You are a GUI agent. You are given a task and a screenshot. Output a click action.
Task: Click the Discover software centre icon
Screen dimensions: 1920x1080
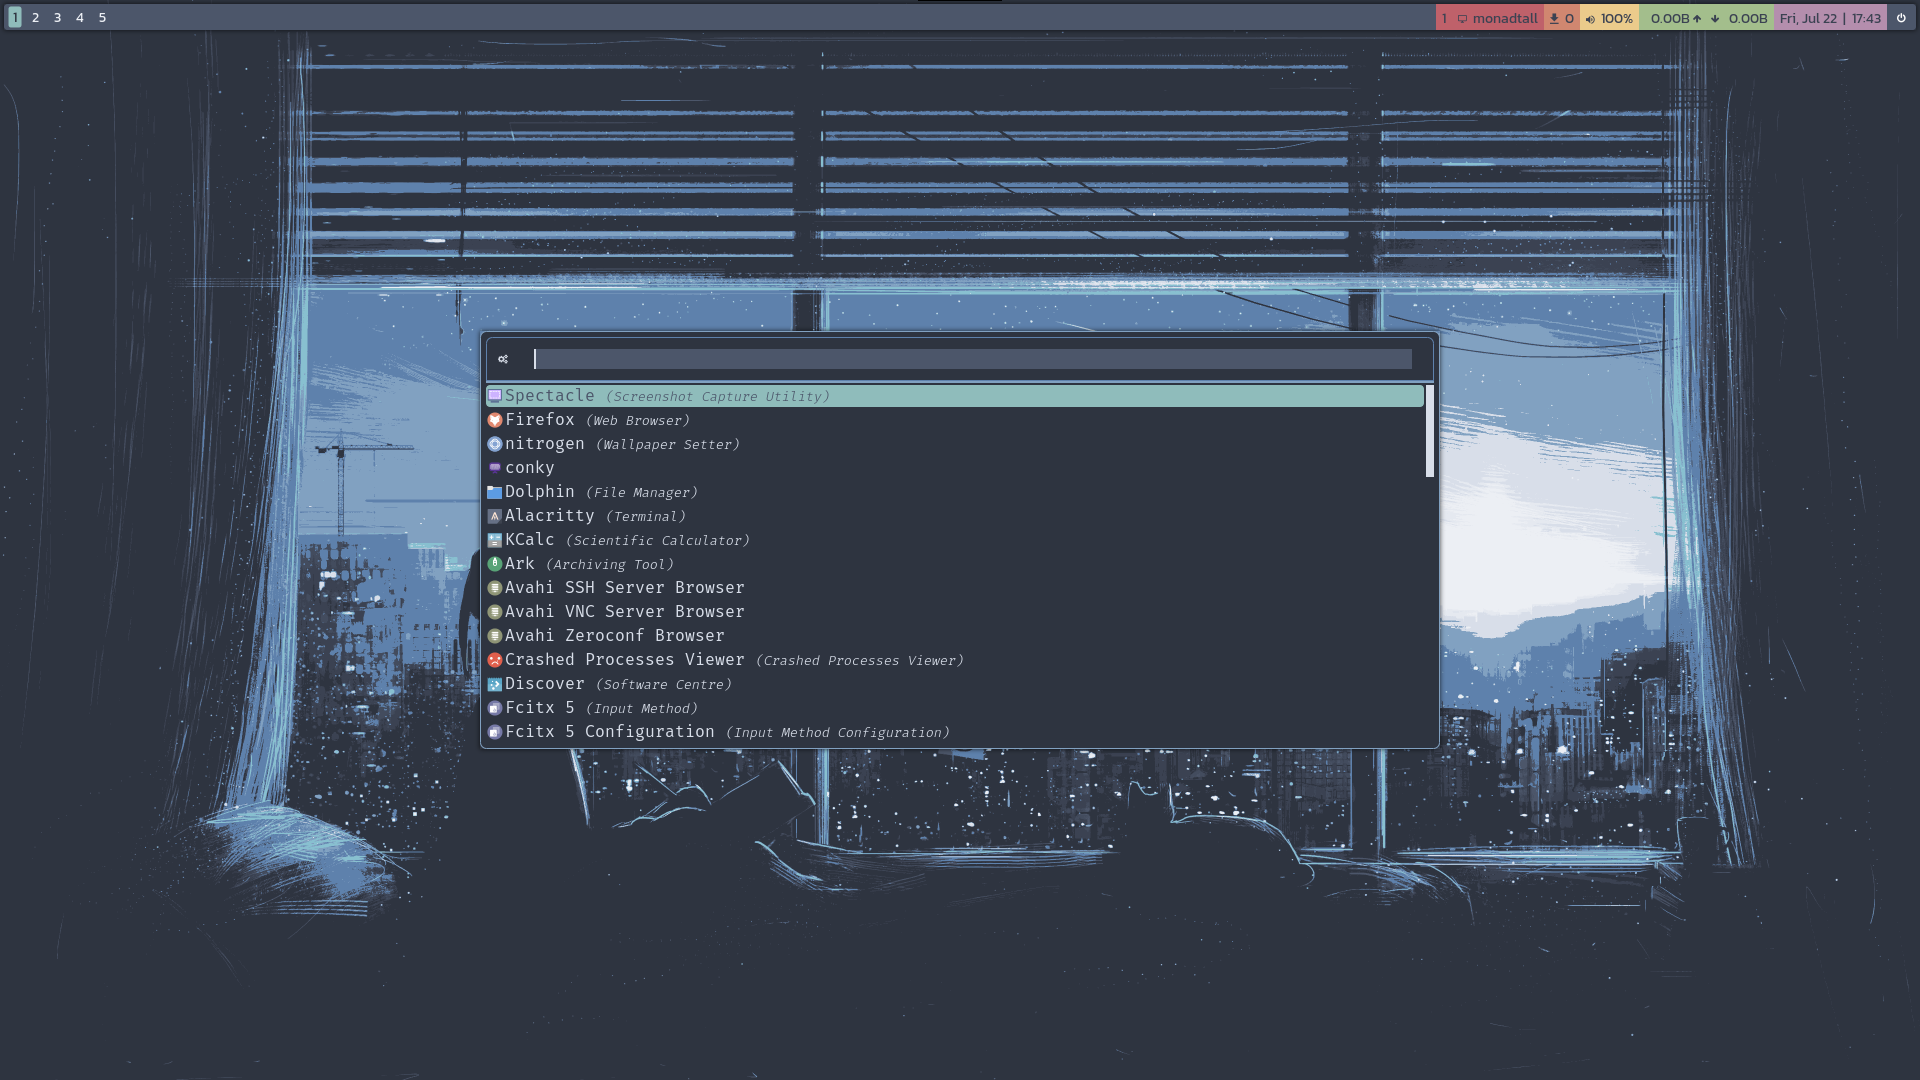pos(494,684)
